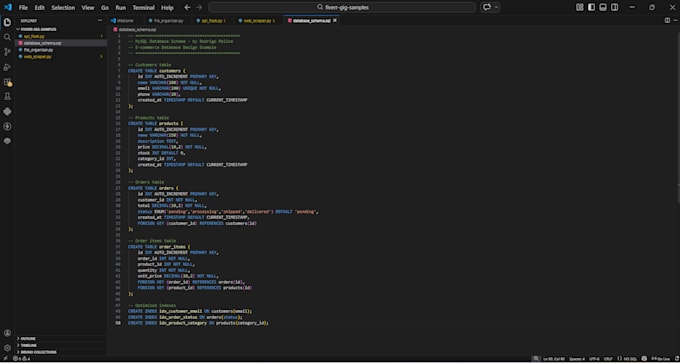Switch to the Welcome tab

[124, 20]
